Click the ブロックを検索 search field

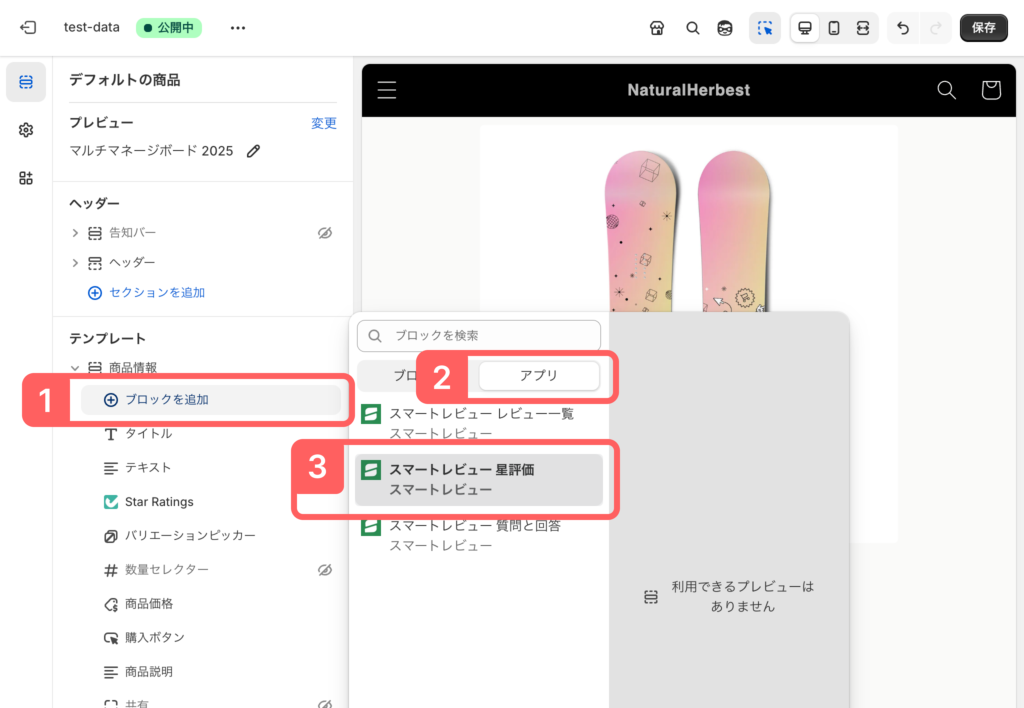click(479, 336)
